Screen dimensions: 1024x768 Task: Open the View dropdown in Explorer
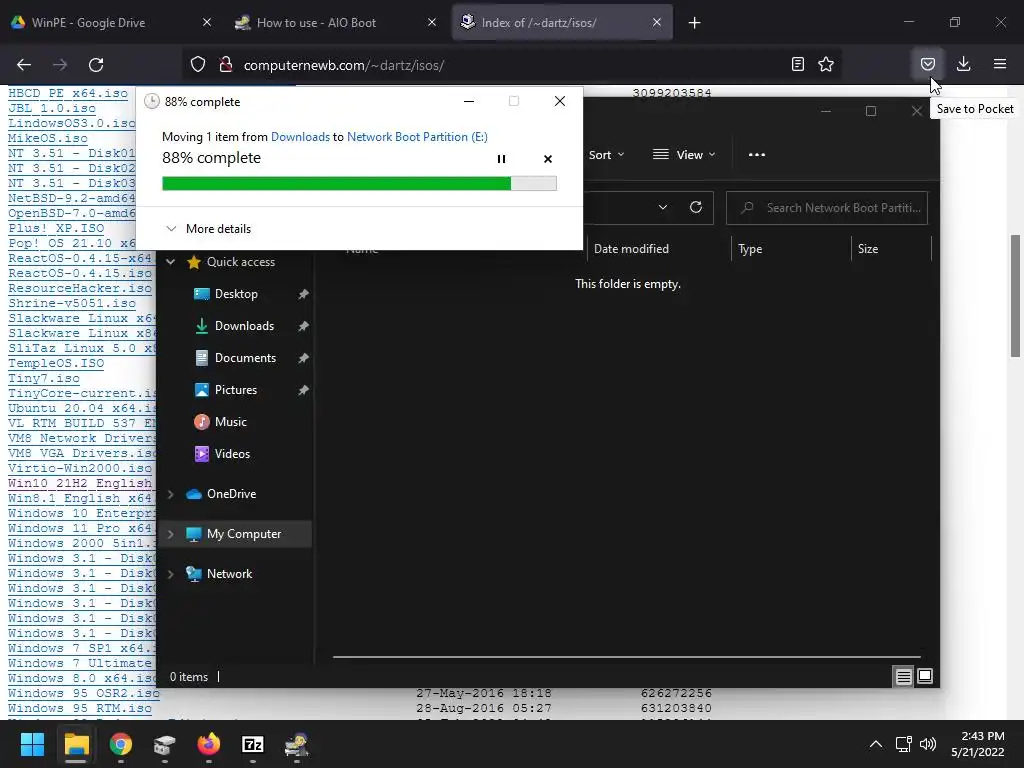(684, 155)
